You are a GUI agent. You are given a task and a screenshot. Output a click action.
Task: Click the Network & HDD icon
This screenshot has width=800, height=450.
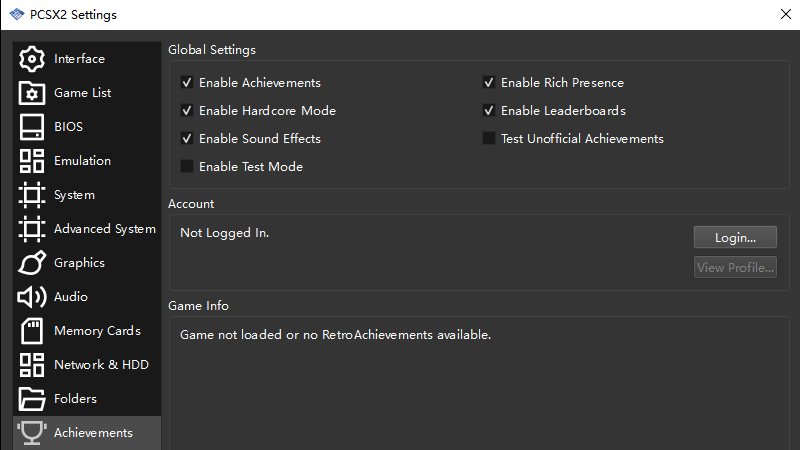(x=32, y=365)
